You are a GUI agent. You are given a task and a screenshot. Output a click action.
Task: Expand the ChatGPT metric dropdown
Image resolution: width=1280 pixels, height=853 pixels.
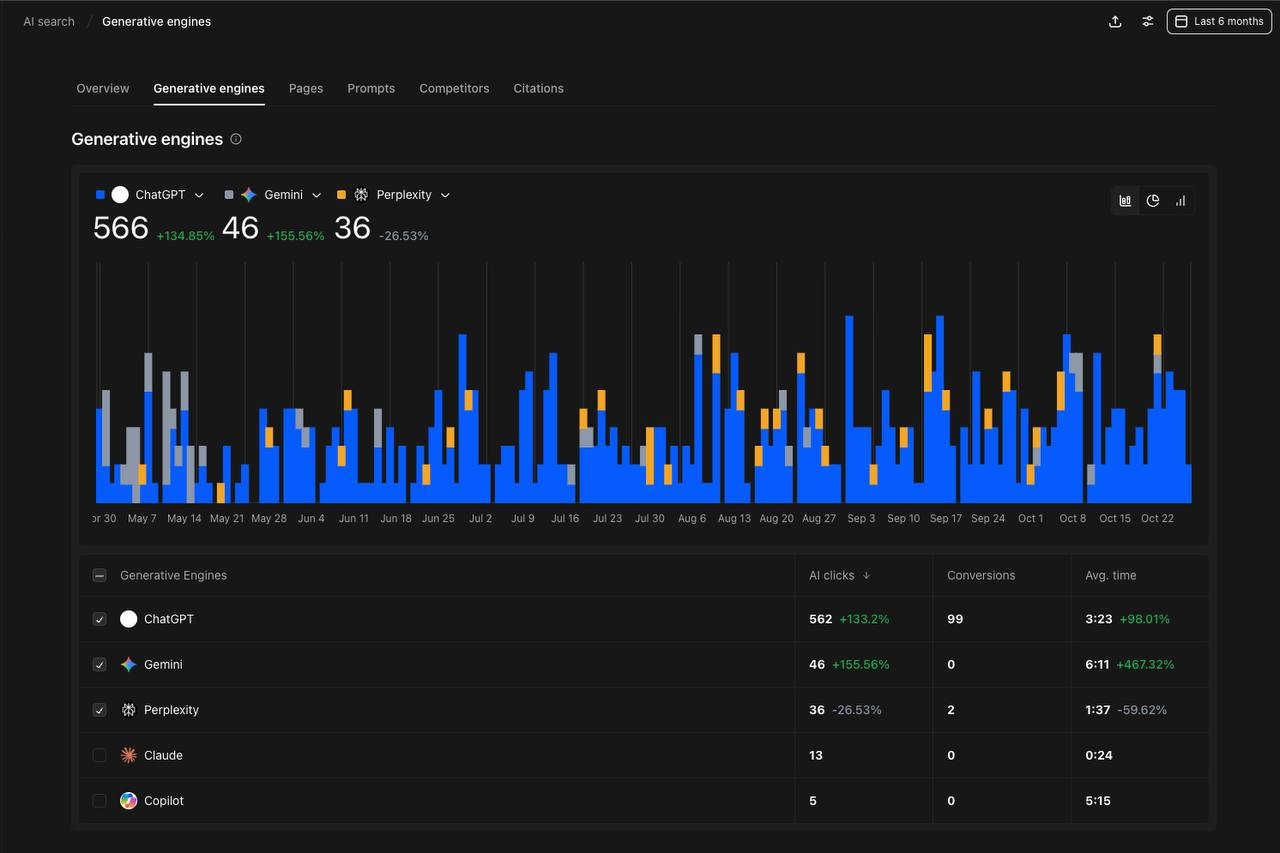pyautogui.click(x=199, y=194)
